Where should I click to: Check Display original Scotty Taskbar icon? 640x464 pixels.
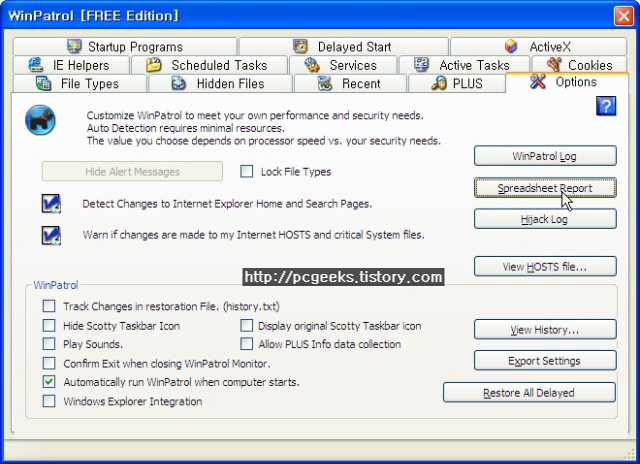pyautogui.click(x=247, y=325)
